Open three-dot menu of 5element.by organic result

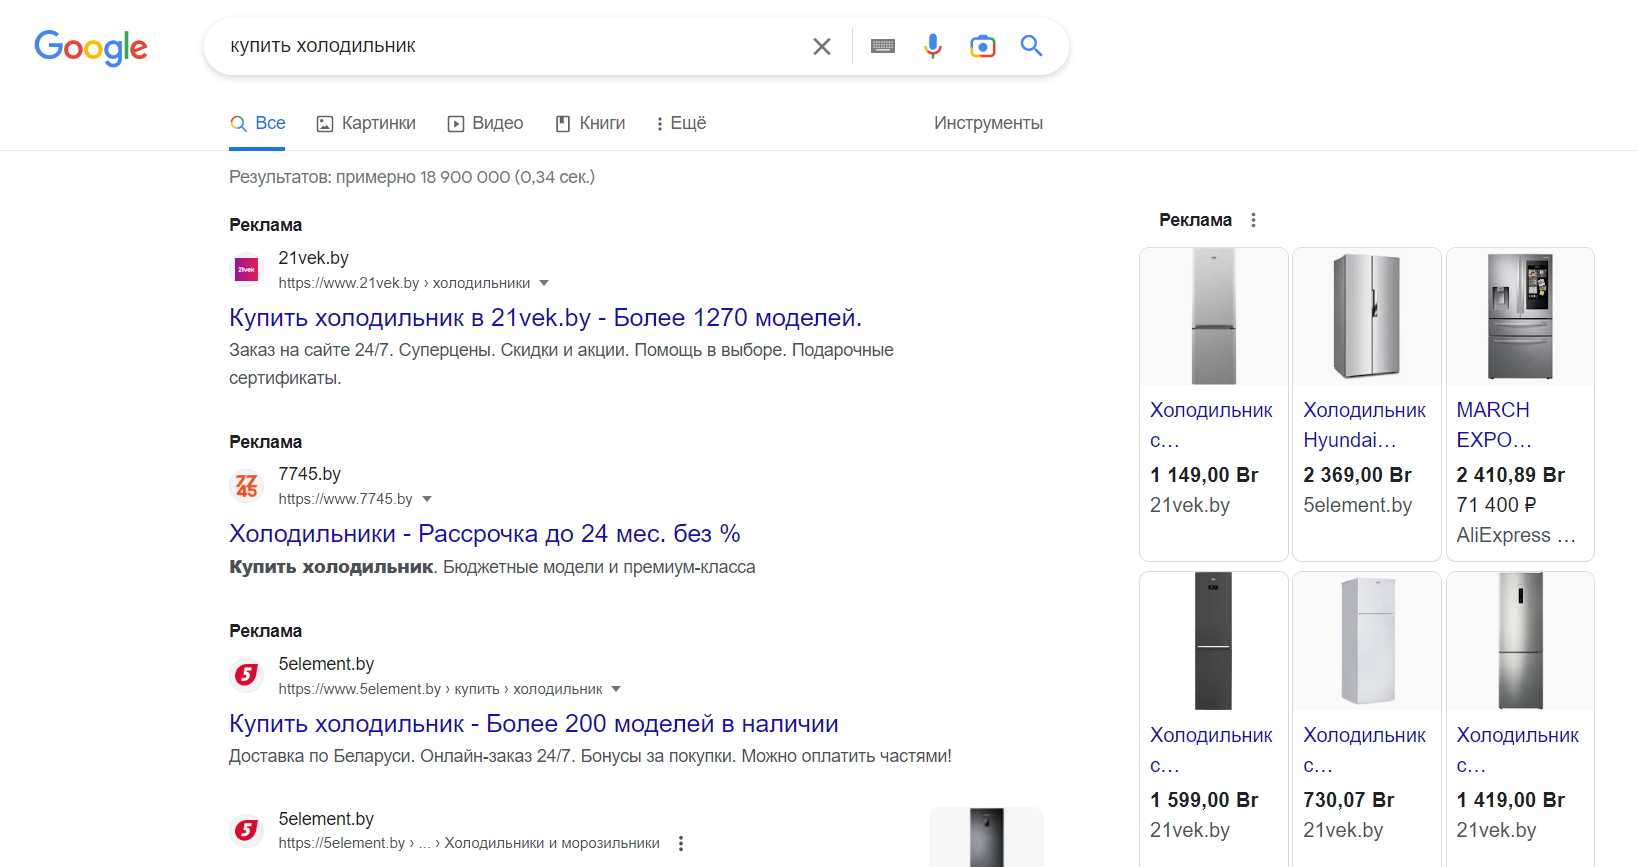(x=681, y=843)
